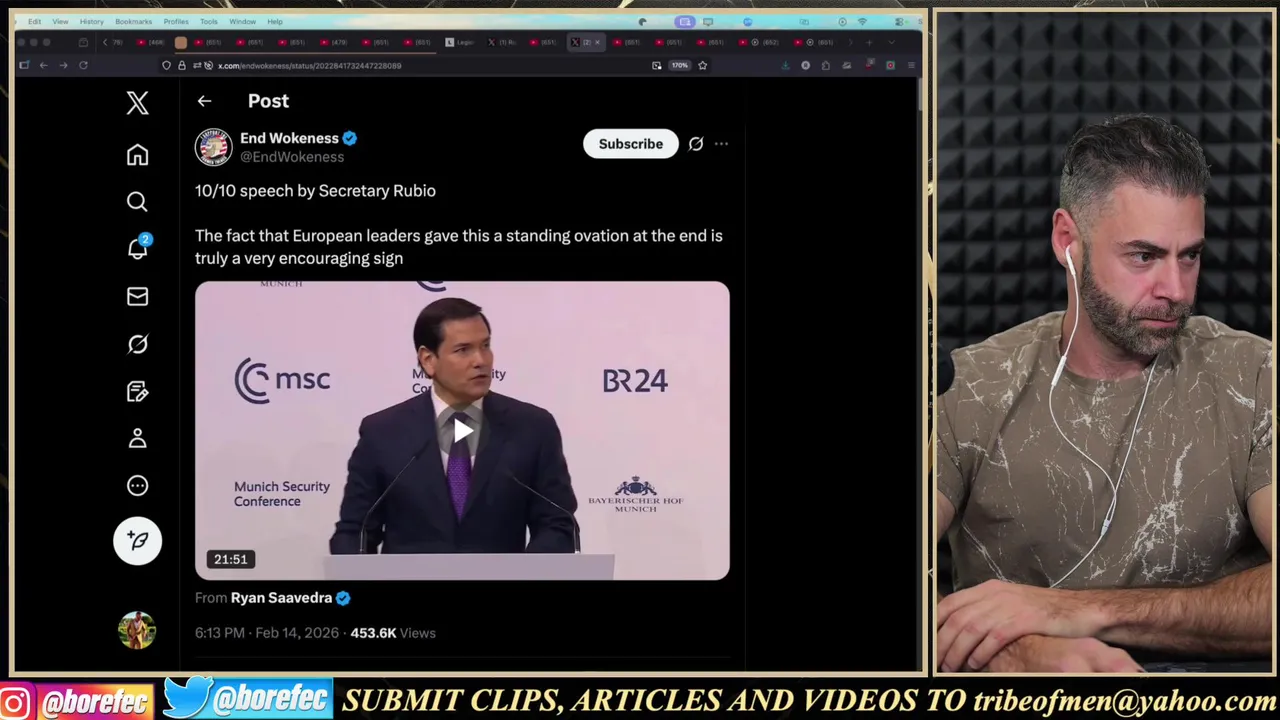Open the Messages envelope icon
1280x720 pixels.
tap(137, 297)
